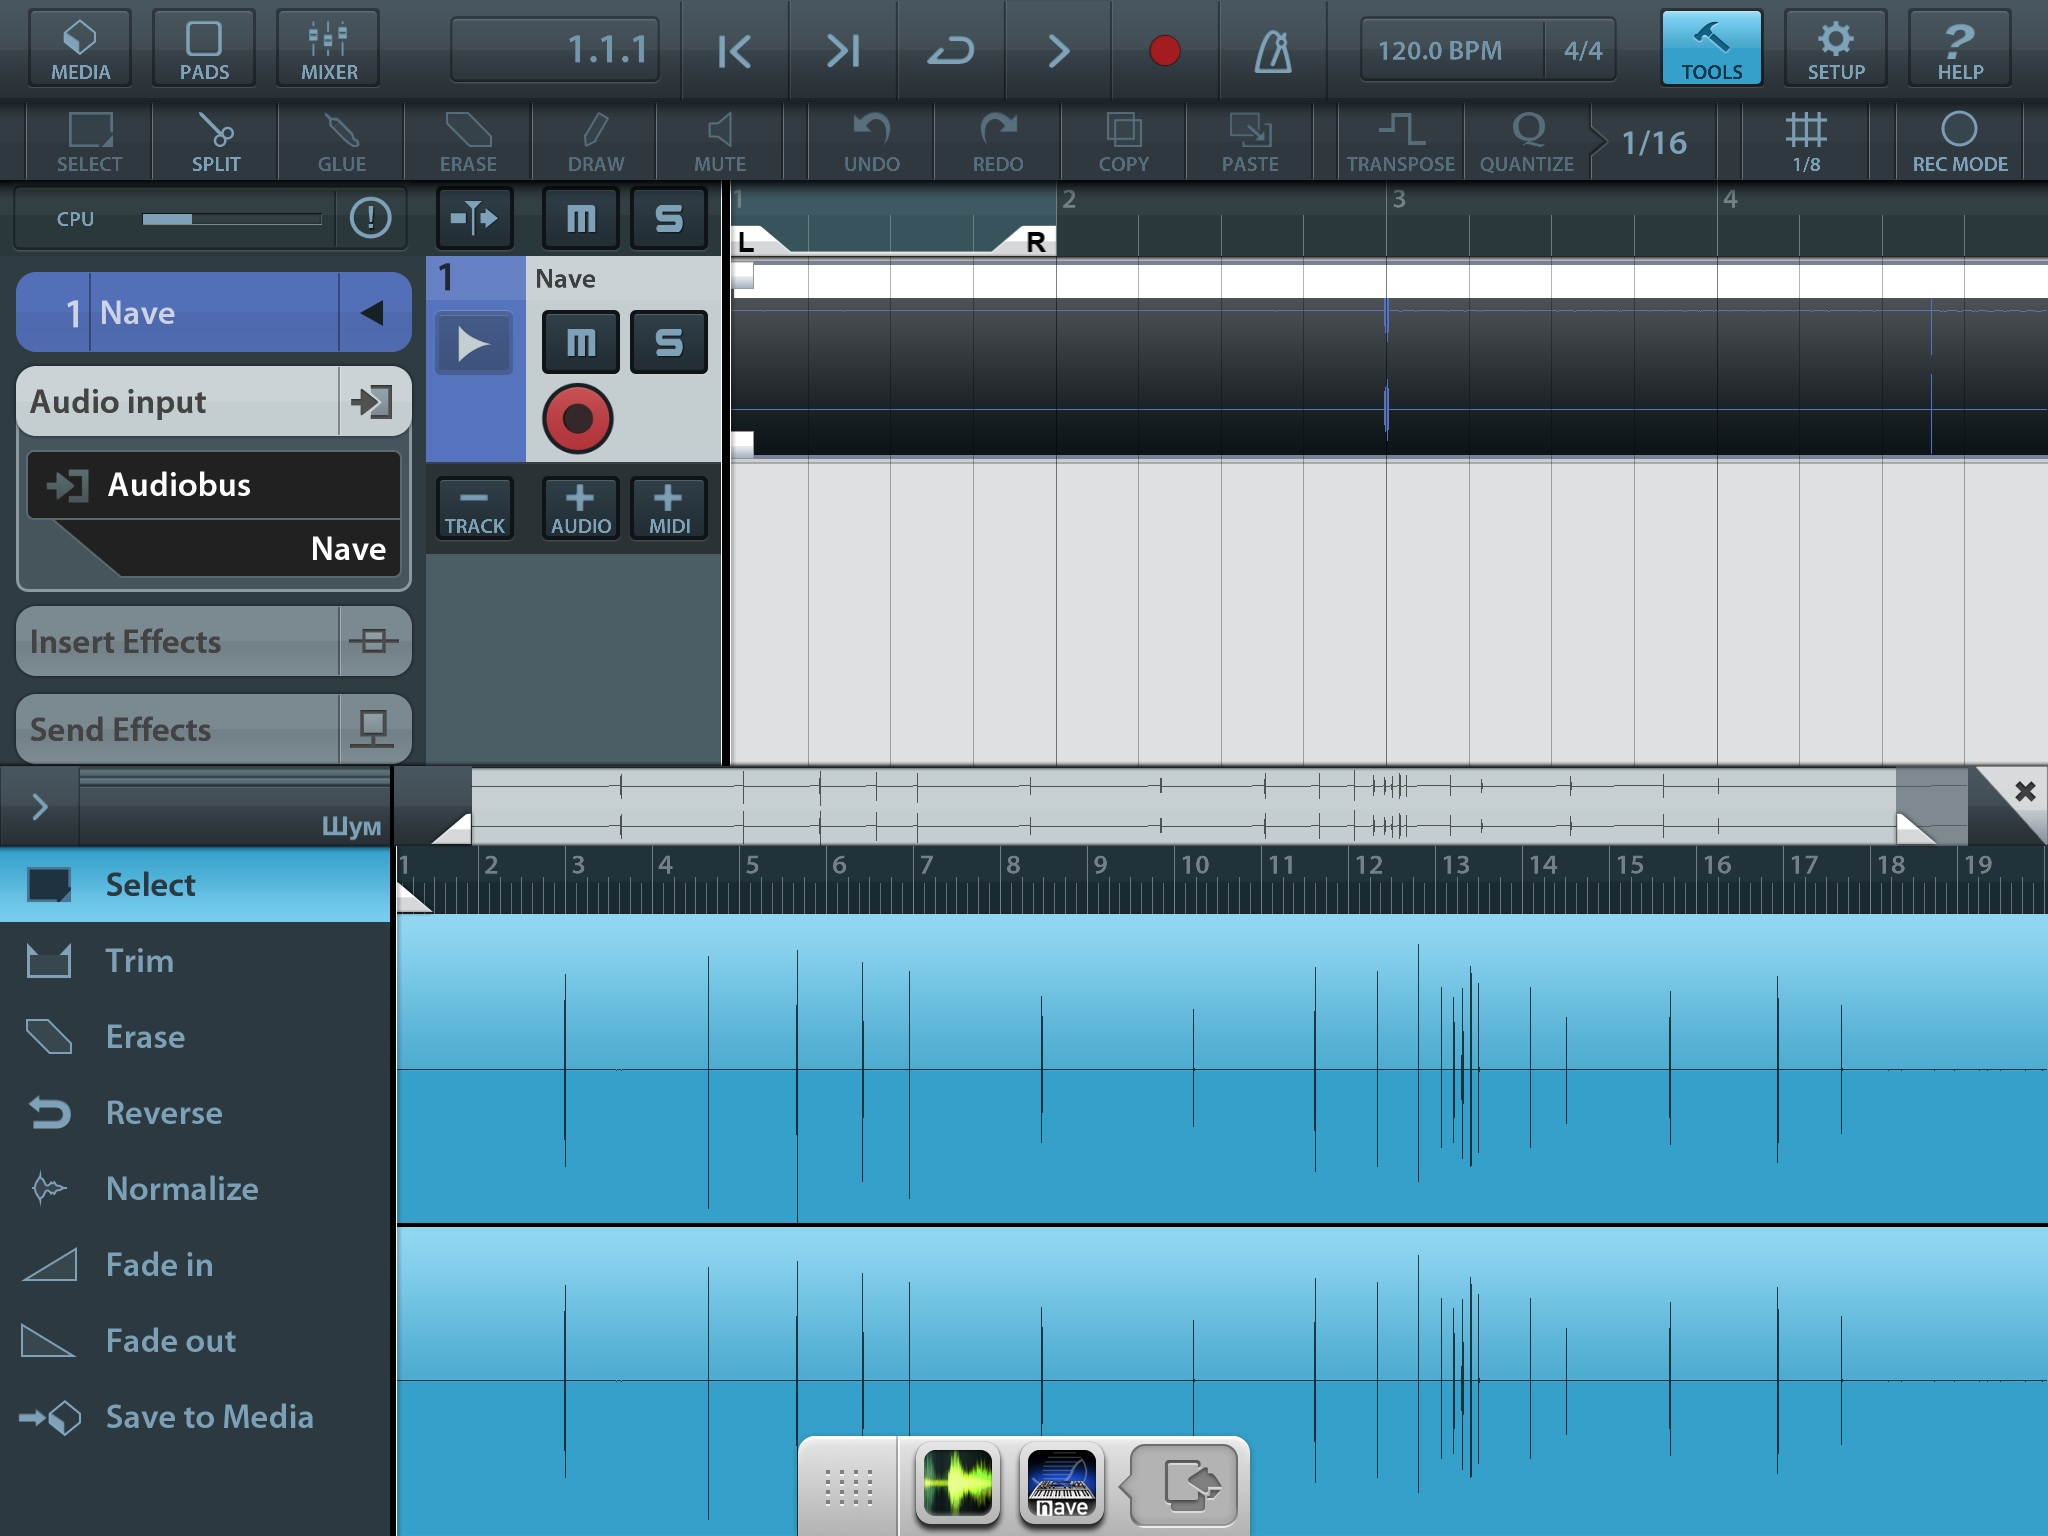The width and height of the screenshot is (2048, 1536).
Task: Undo the last action
Action: coord(872,142)
